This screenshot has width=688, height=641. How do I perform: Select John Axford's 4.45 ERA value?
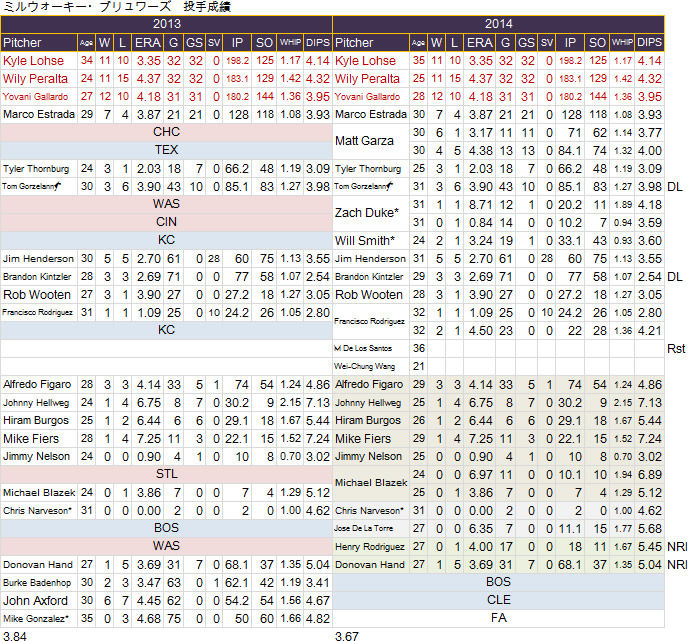148,601
